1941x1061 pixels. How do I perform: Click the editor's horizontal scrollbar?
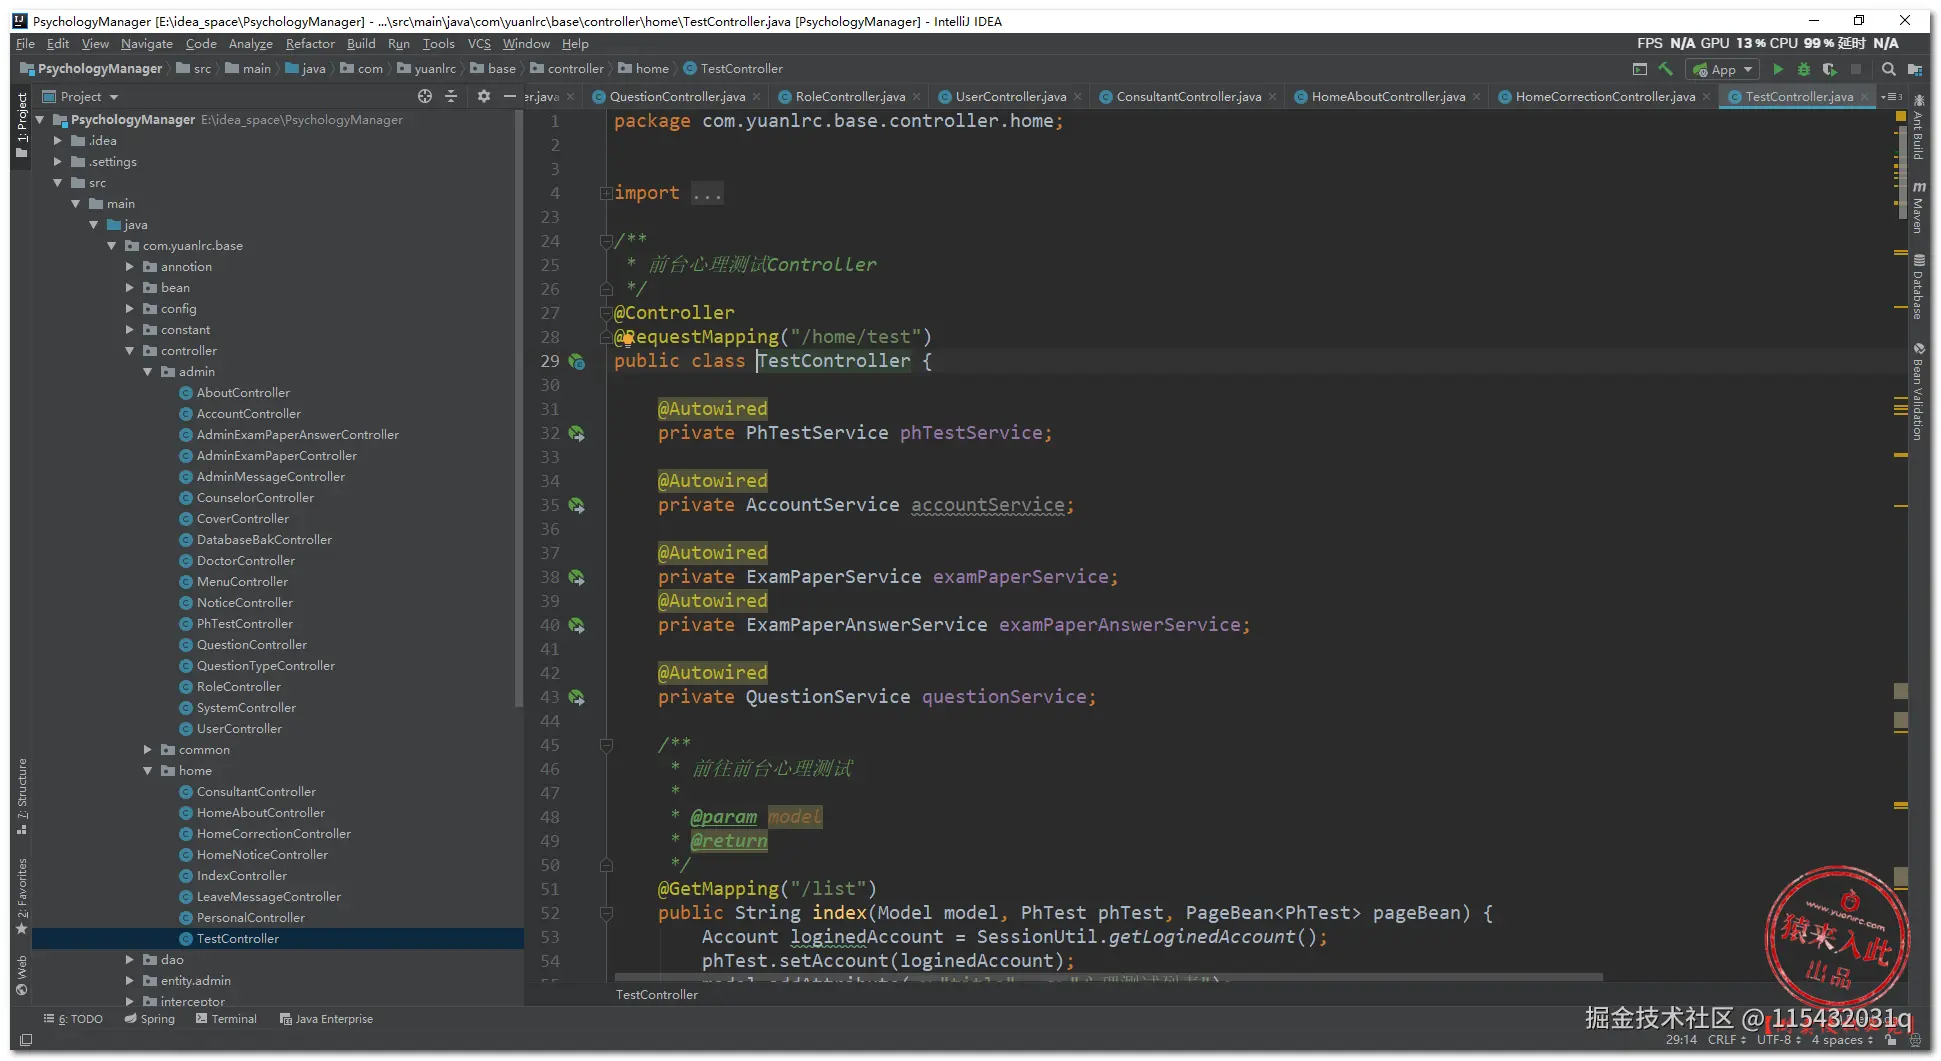1108,977
